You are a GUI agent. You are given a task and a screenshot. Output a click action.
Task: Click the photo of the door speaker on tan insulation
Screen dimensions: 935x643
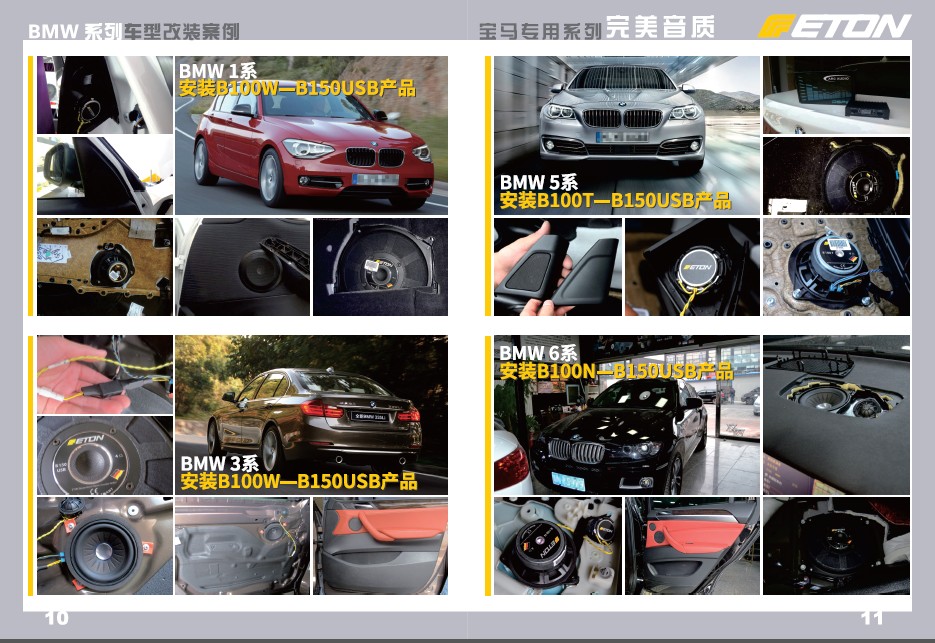[105, 267]
